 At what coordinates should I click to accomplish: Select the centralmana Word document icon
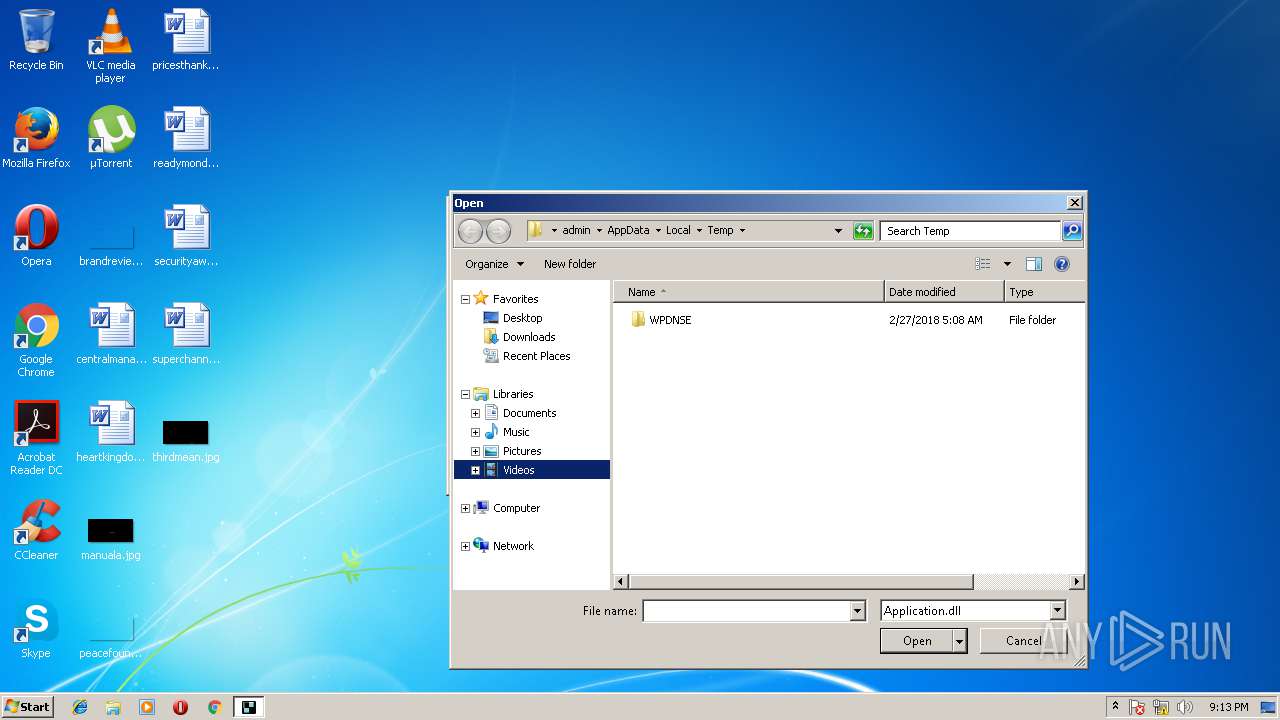(111, 334)
